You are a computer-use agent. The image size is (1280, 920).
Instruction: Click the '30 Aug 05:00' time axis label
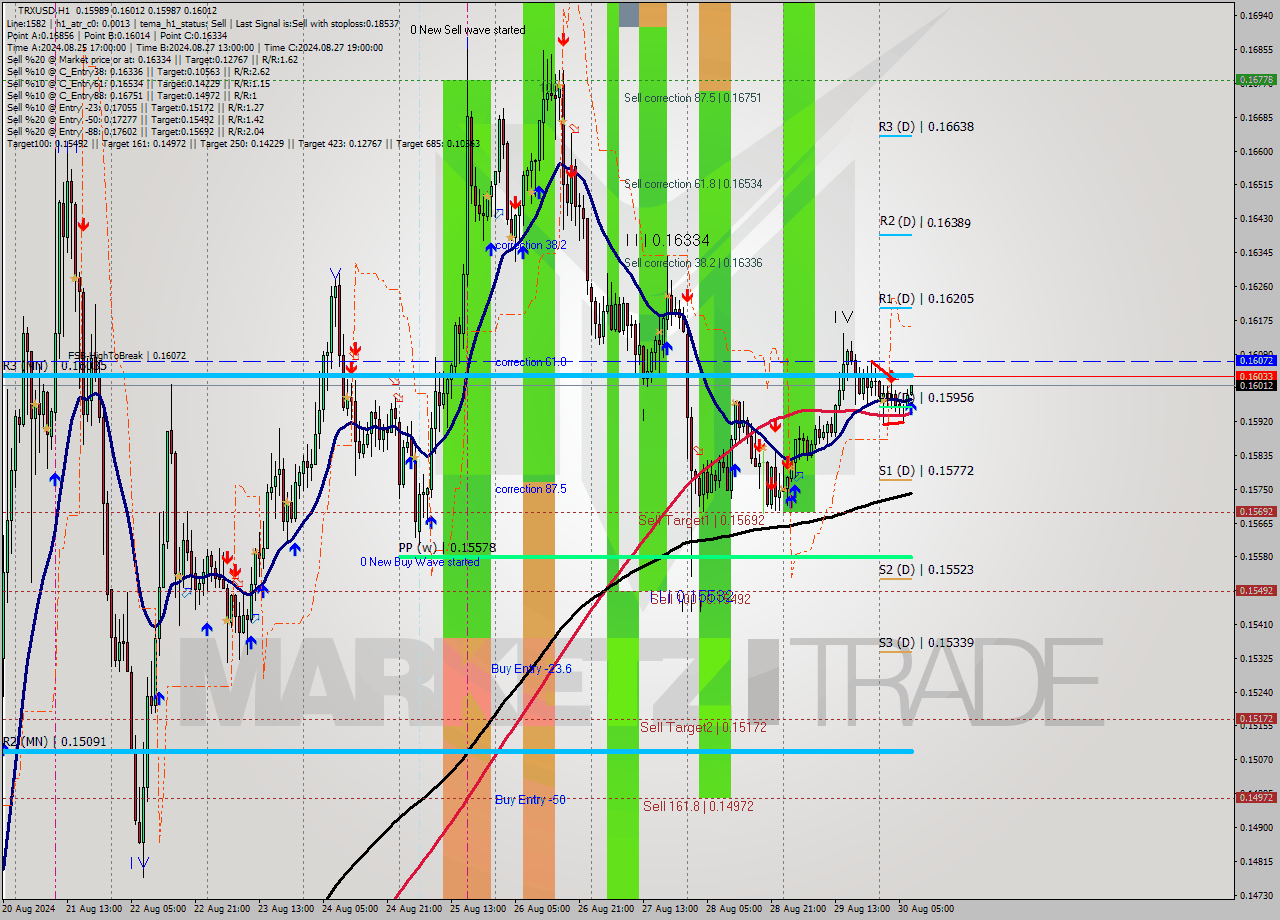click(x=926, y=909)
